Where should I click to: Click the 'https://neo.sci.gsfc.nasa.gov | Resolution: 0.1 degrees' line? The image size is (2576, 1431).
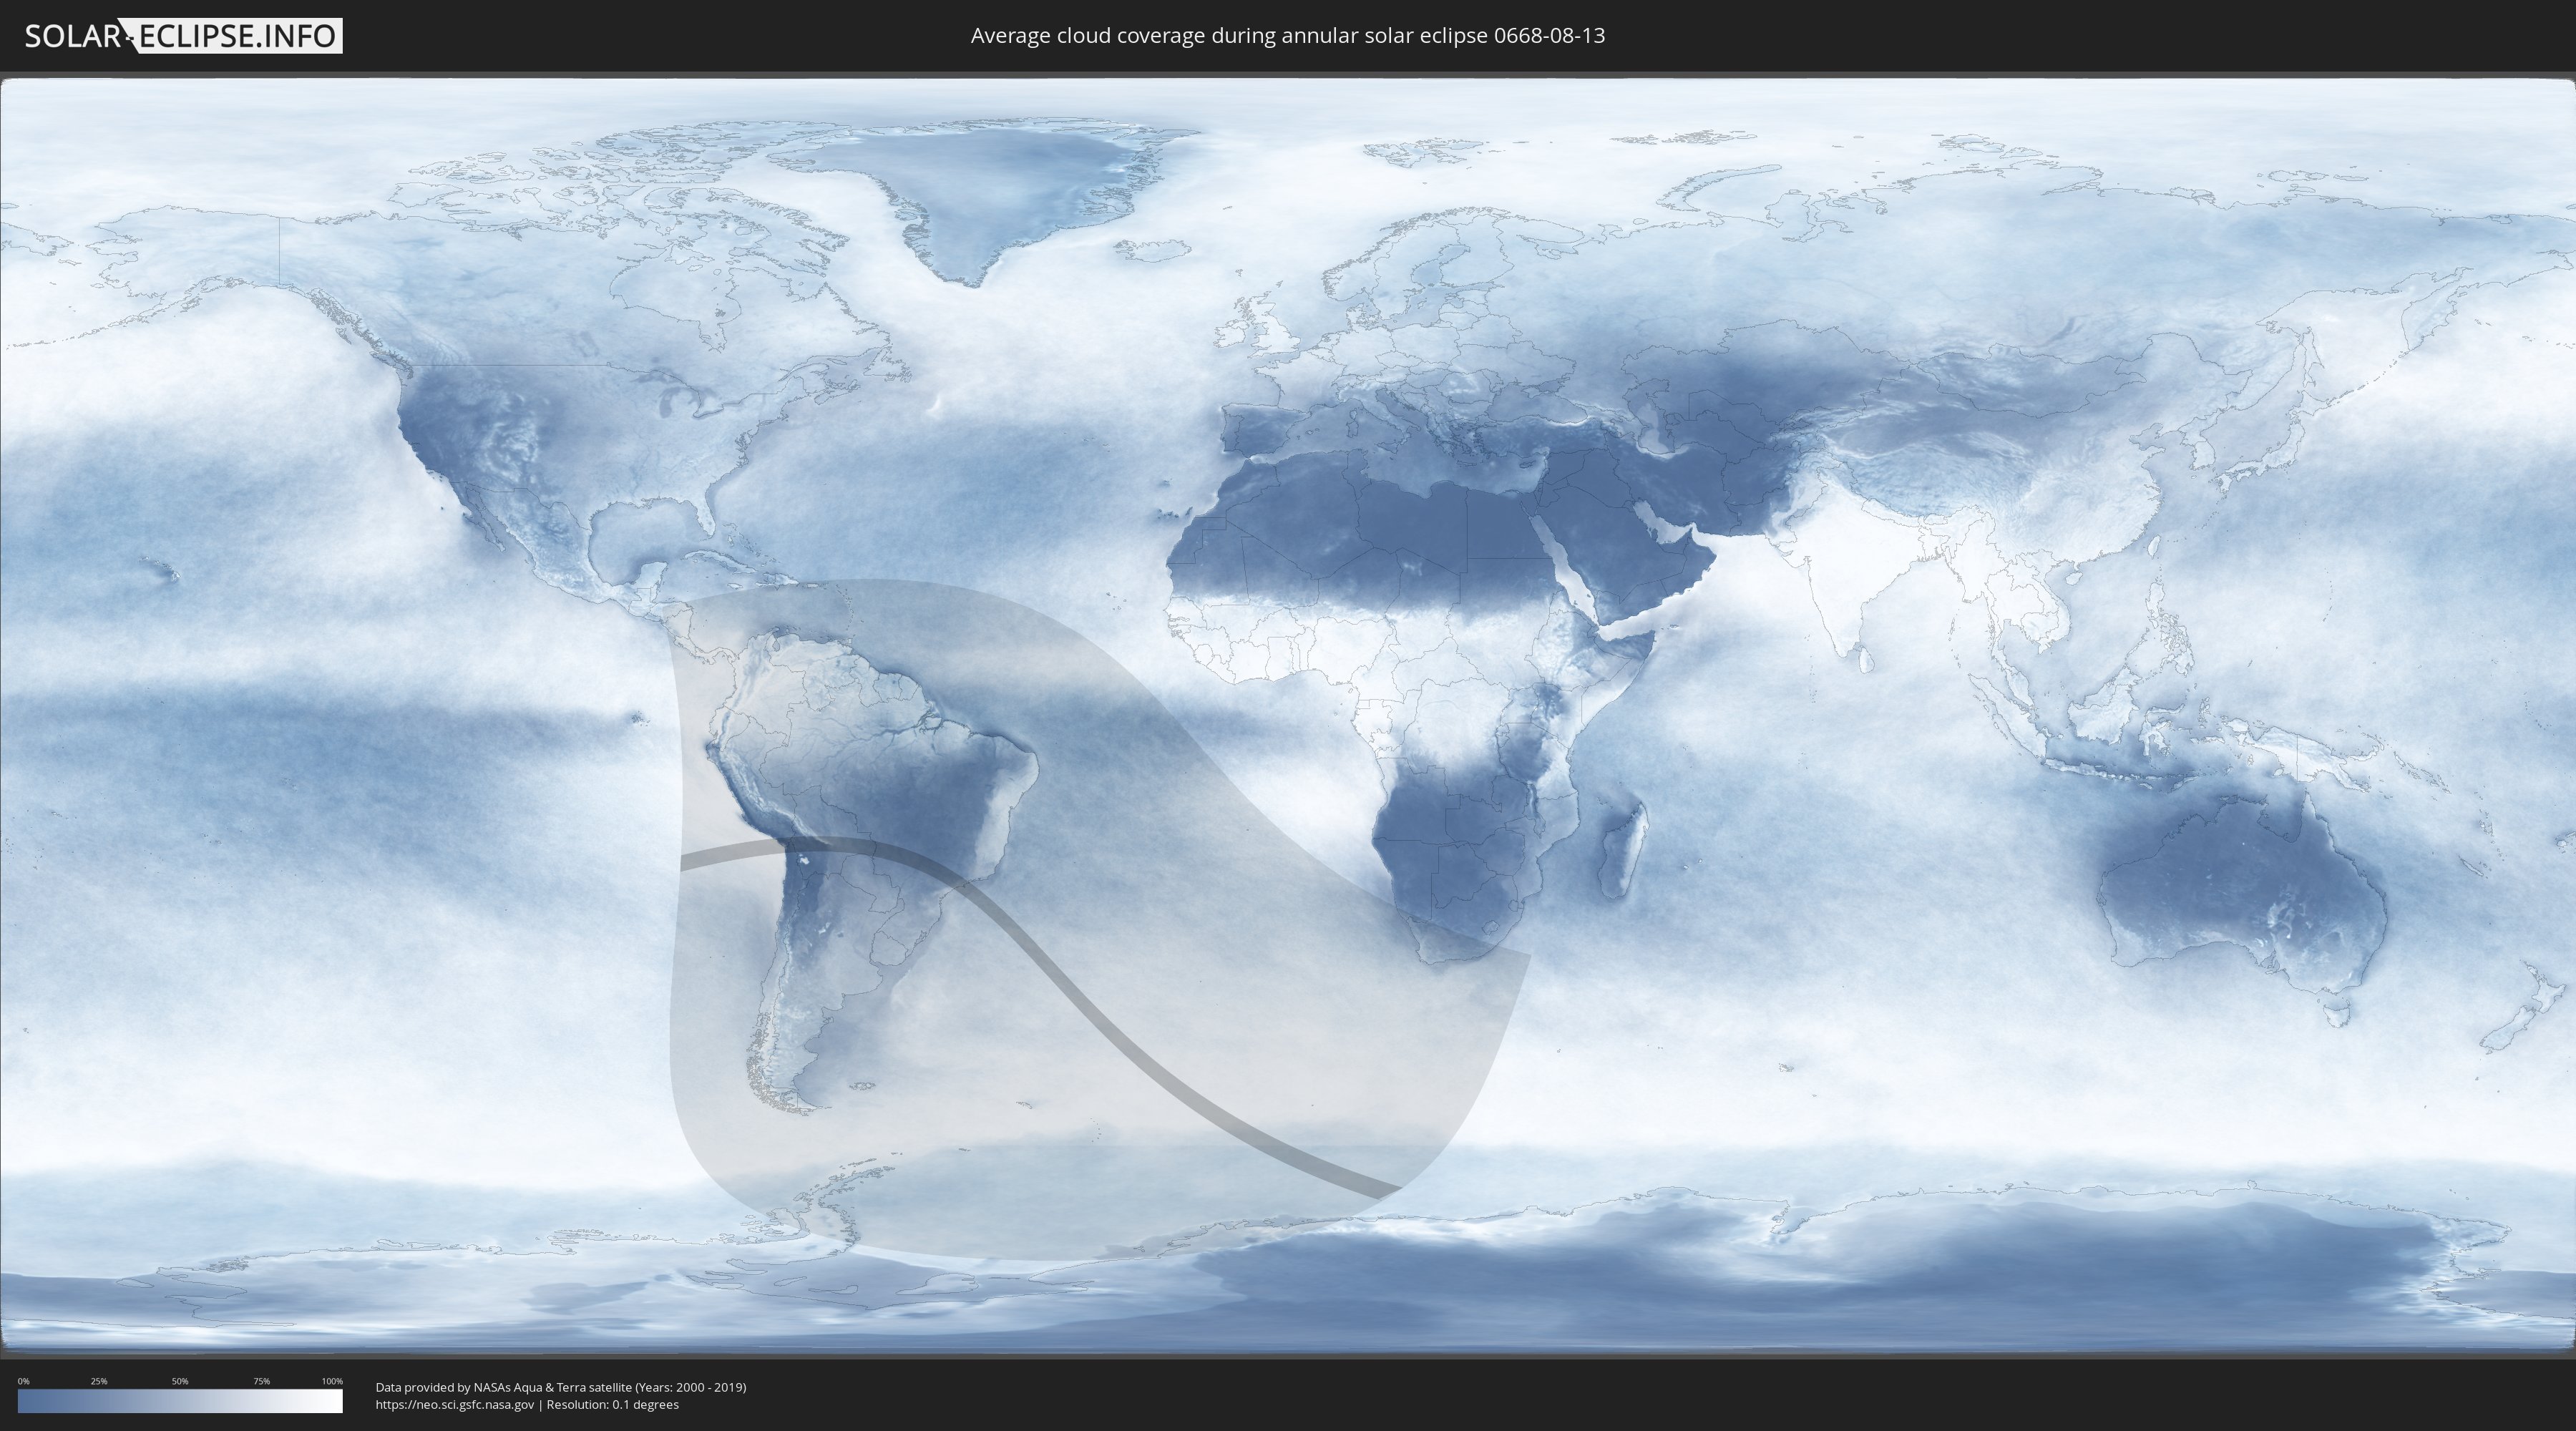(527, 1404)
